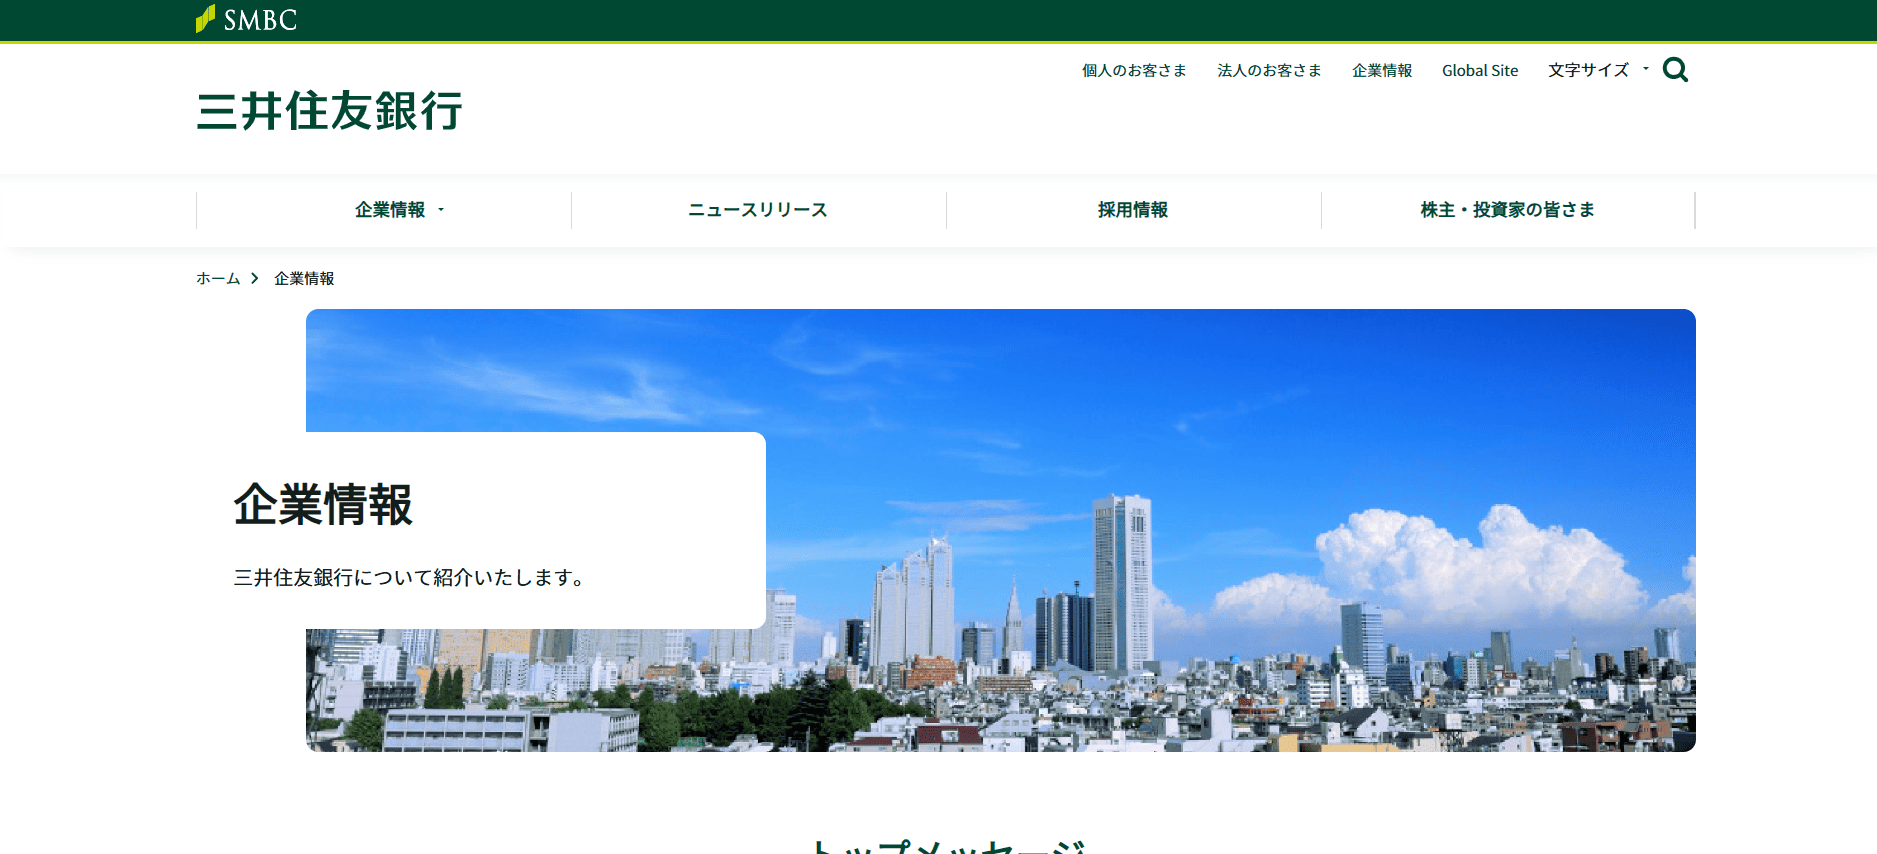This screenshot has height=854, width=1877.
Task: Click the 企業情報 breadcrumb text
Action: [304, 278]
